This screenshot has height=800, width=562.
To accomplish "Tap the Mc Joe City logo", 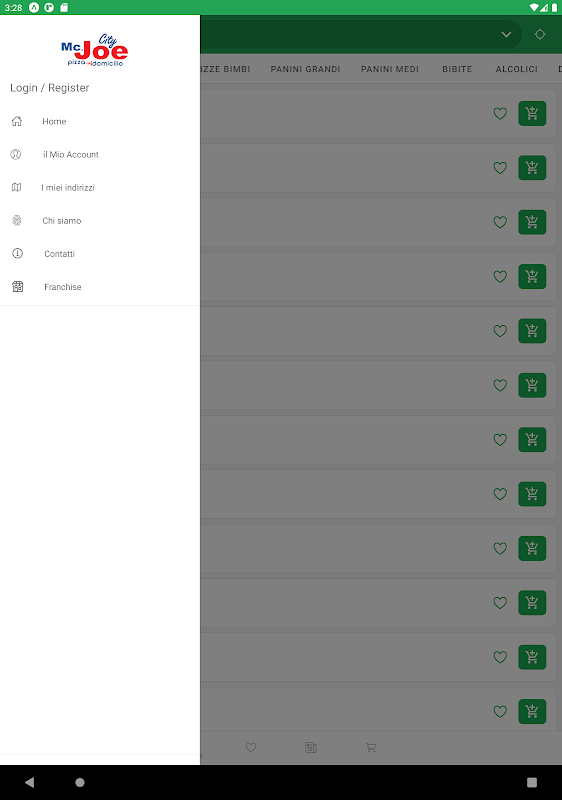I will click(x=94, y=50).
